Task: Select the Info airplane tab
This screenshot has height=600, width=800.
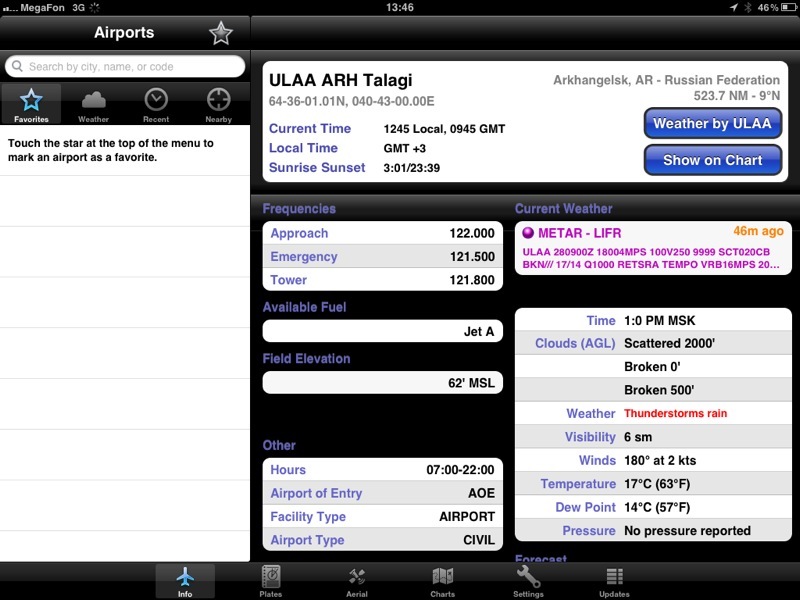Action: (x=185, y=580)
